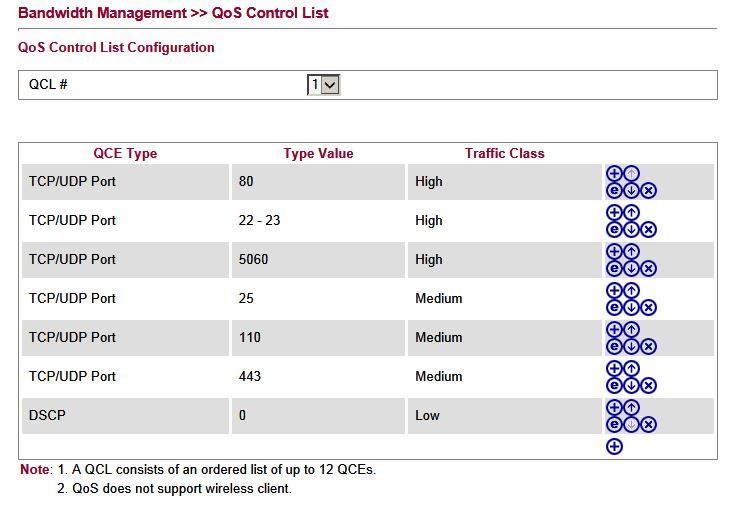Insert new QCE before port 443 entry
This screenshot has width=743, height=506.
614,368
